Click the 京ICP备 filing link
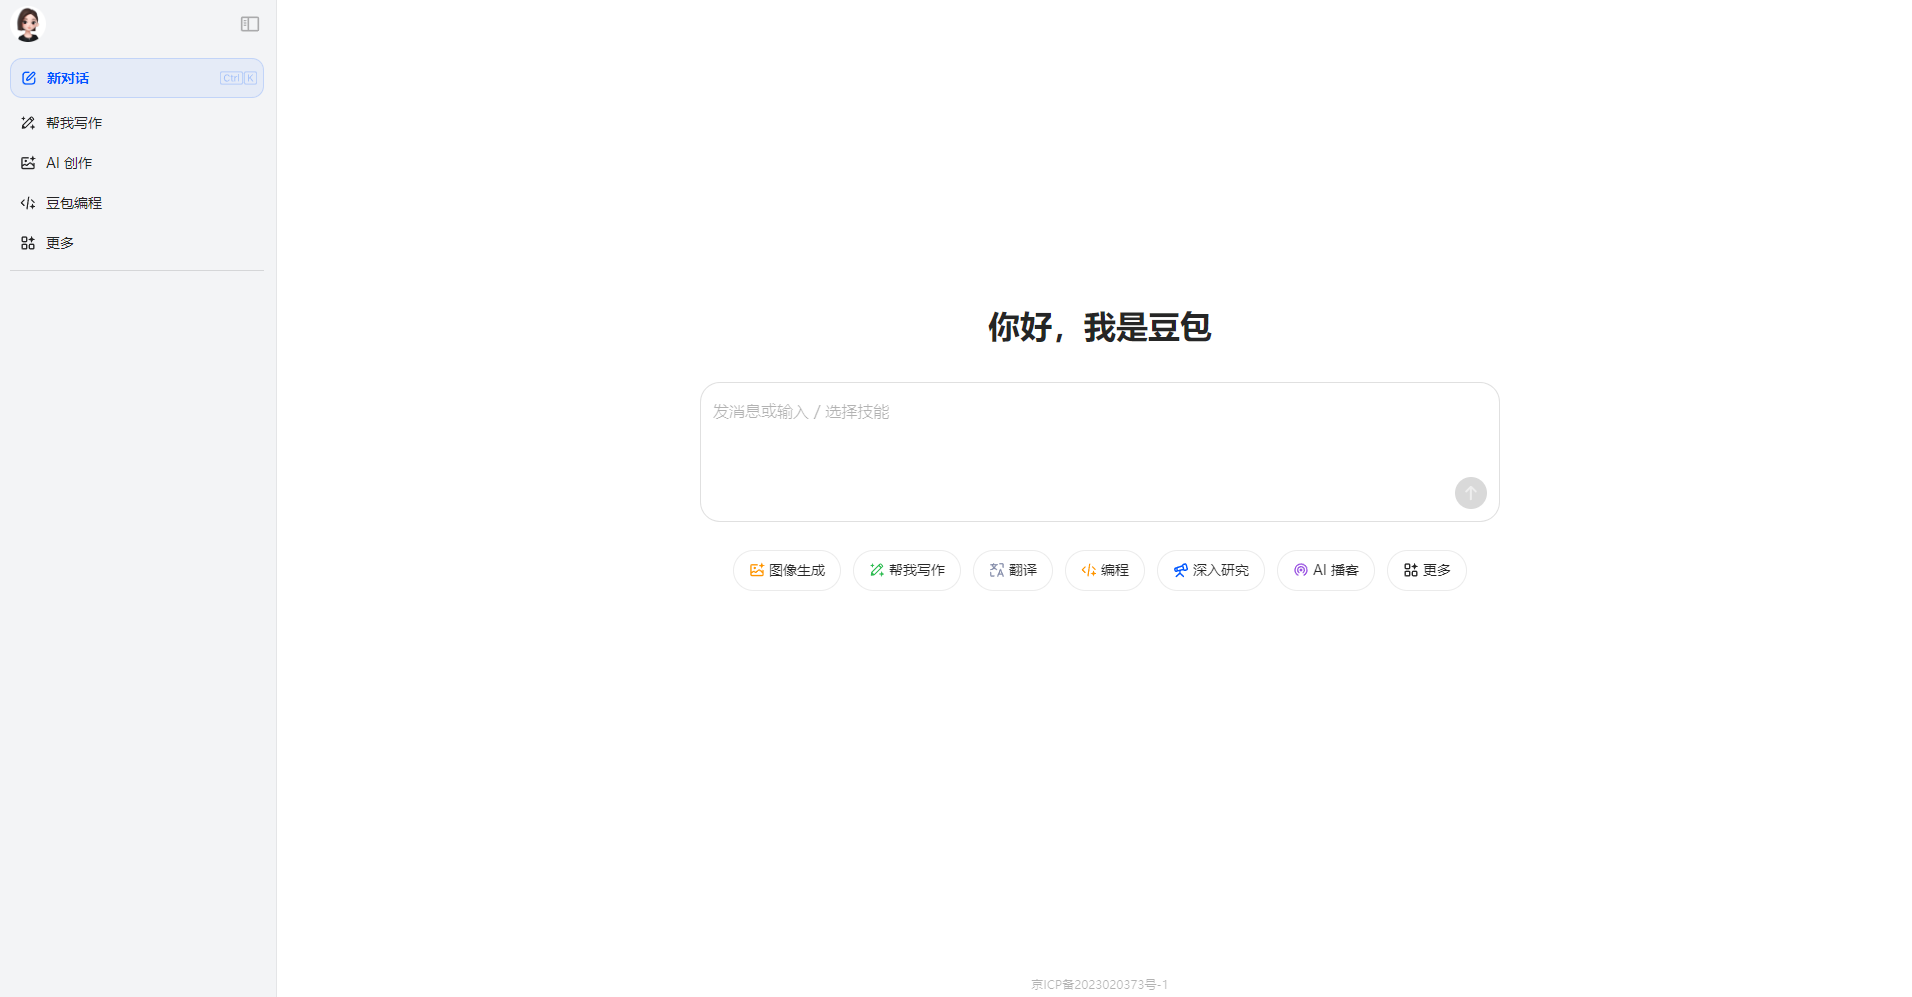This screenshot has height=997, width=1912. tap(1099, 984)
